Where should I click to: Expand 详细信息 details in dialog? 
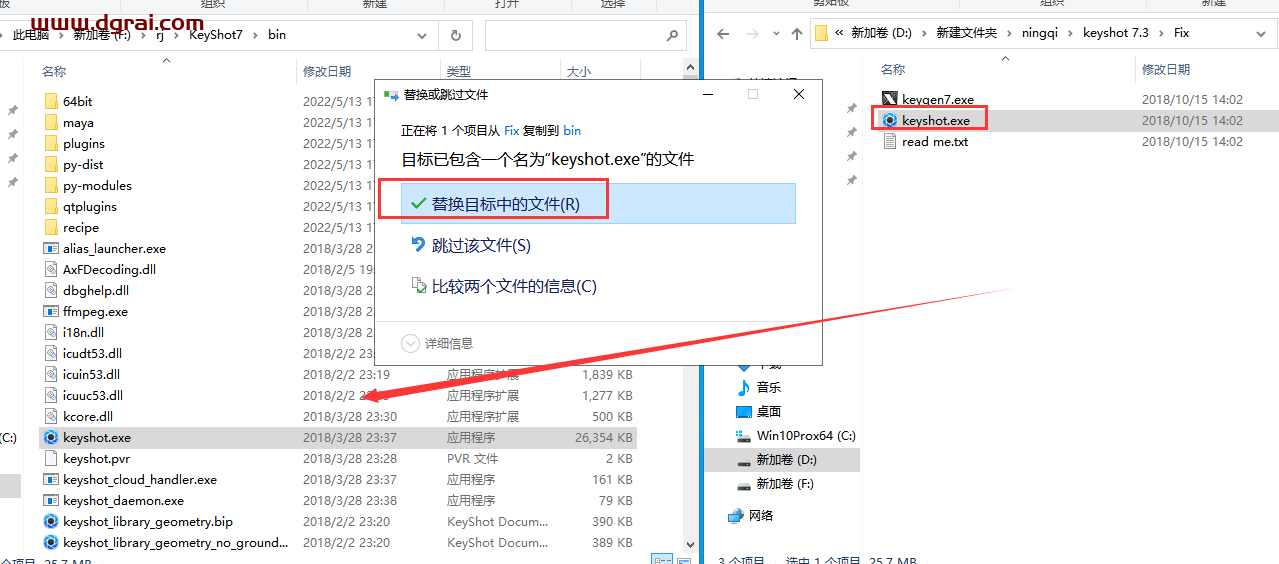tap(437, 343)
